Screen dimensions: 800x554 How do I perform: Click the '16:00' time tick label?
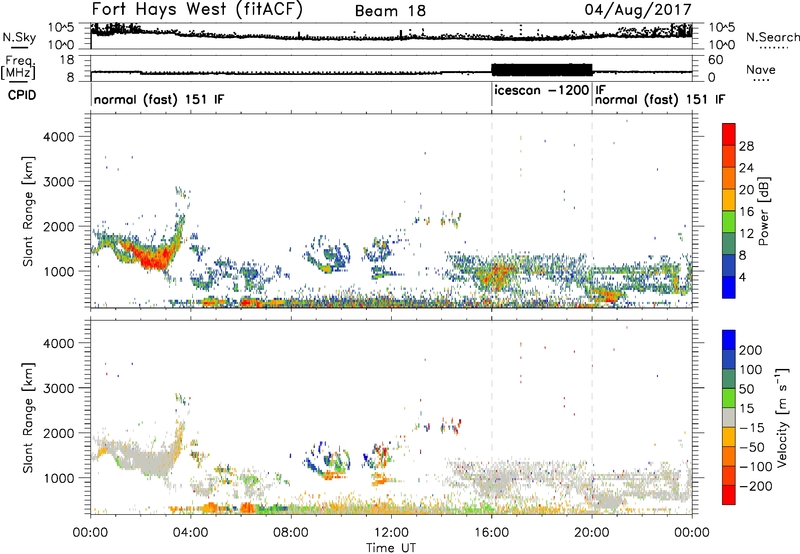pyautogui.click(x=491, y=533)
